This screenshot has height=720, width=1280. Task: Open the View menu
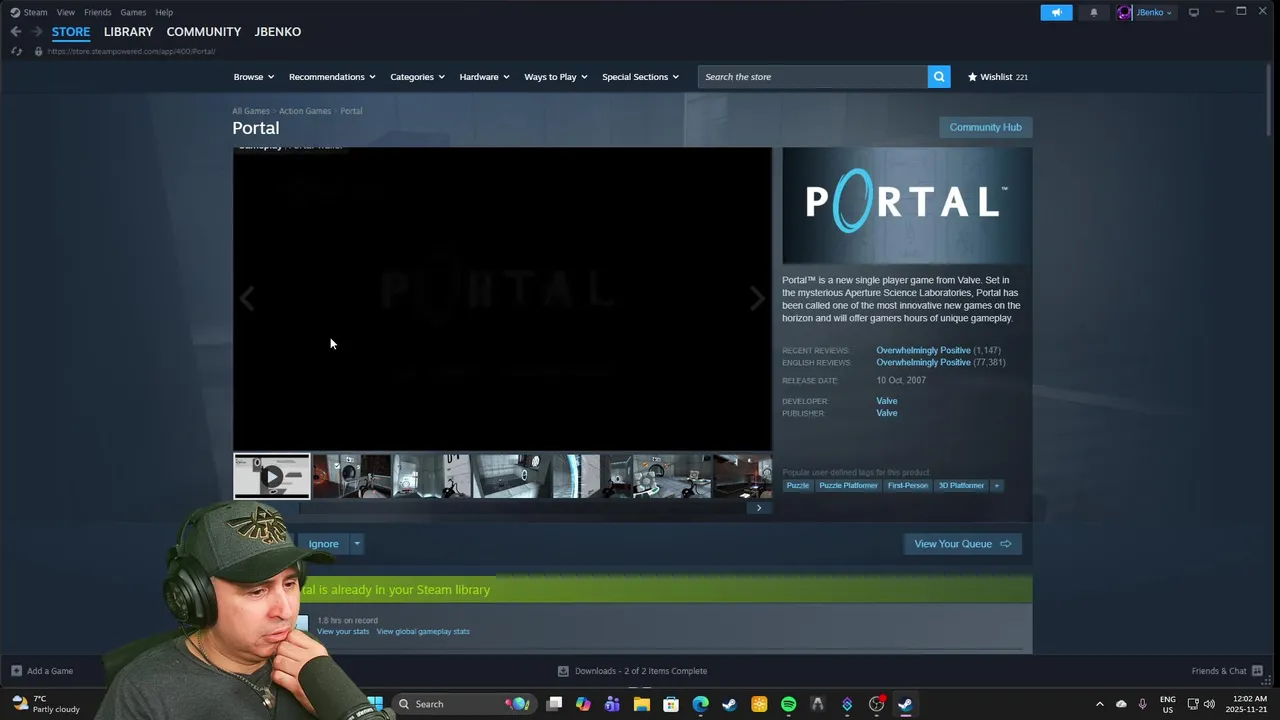(x=66, y=12)
